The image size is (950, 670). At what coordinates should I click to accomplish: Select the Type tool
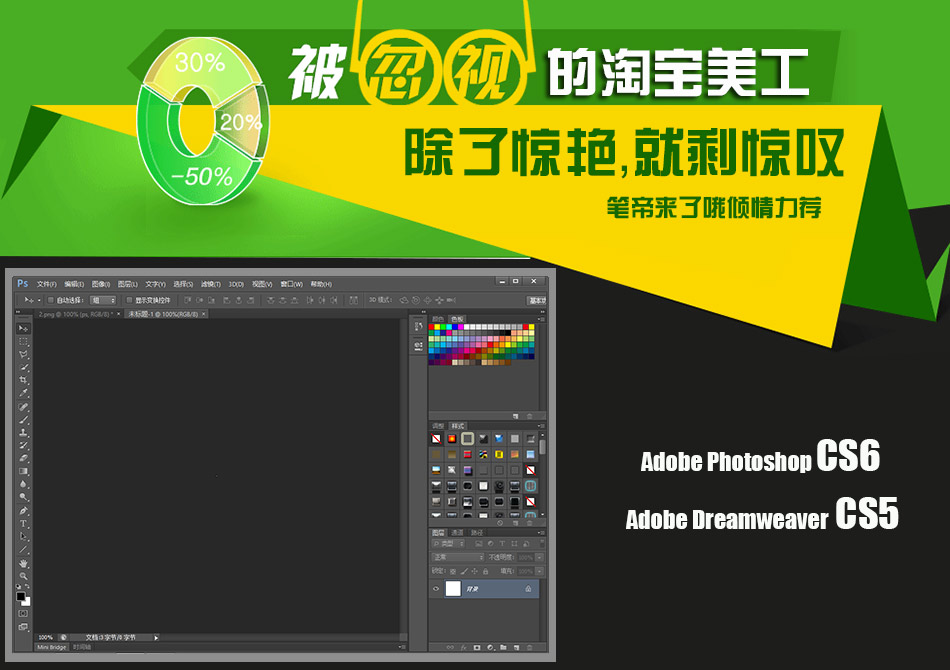(24, 523)
